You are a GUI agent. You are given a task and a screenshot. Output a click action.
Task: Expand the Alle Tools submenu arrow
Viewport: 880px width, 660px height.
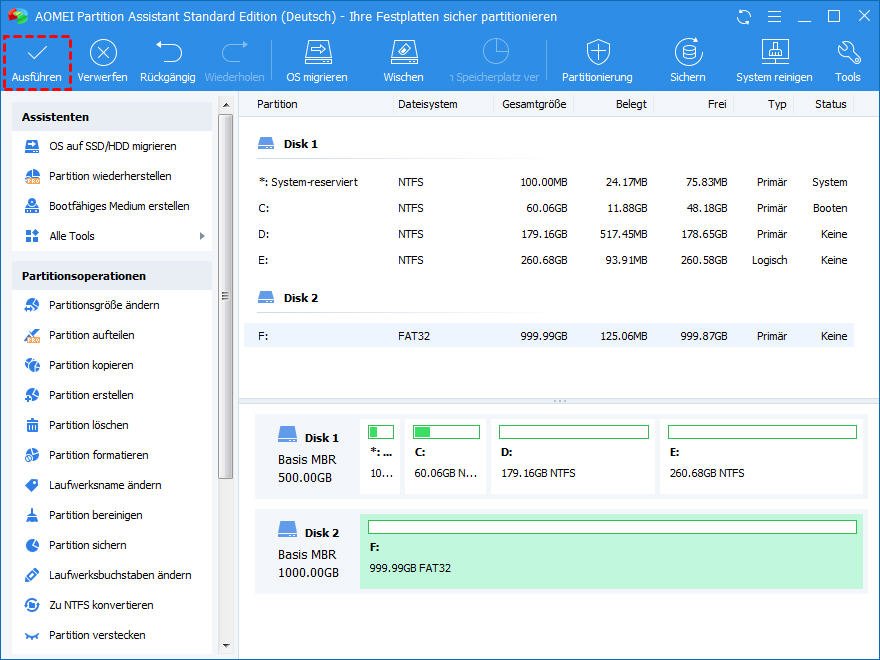(202, 236)
